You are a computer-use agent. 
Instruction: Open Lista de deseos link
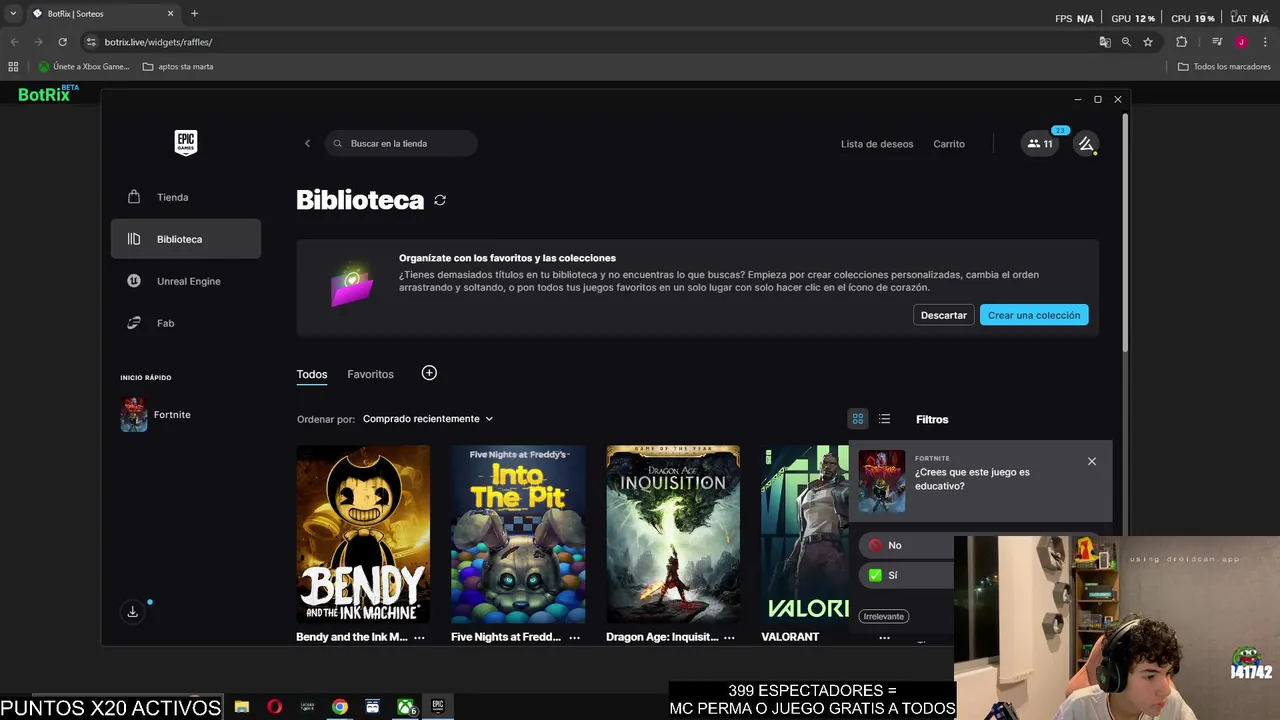pos(877,144)
